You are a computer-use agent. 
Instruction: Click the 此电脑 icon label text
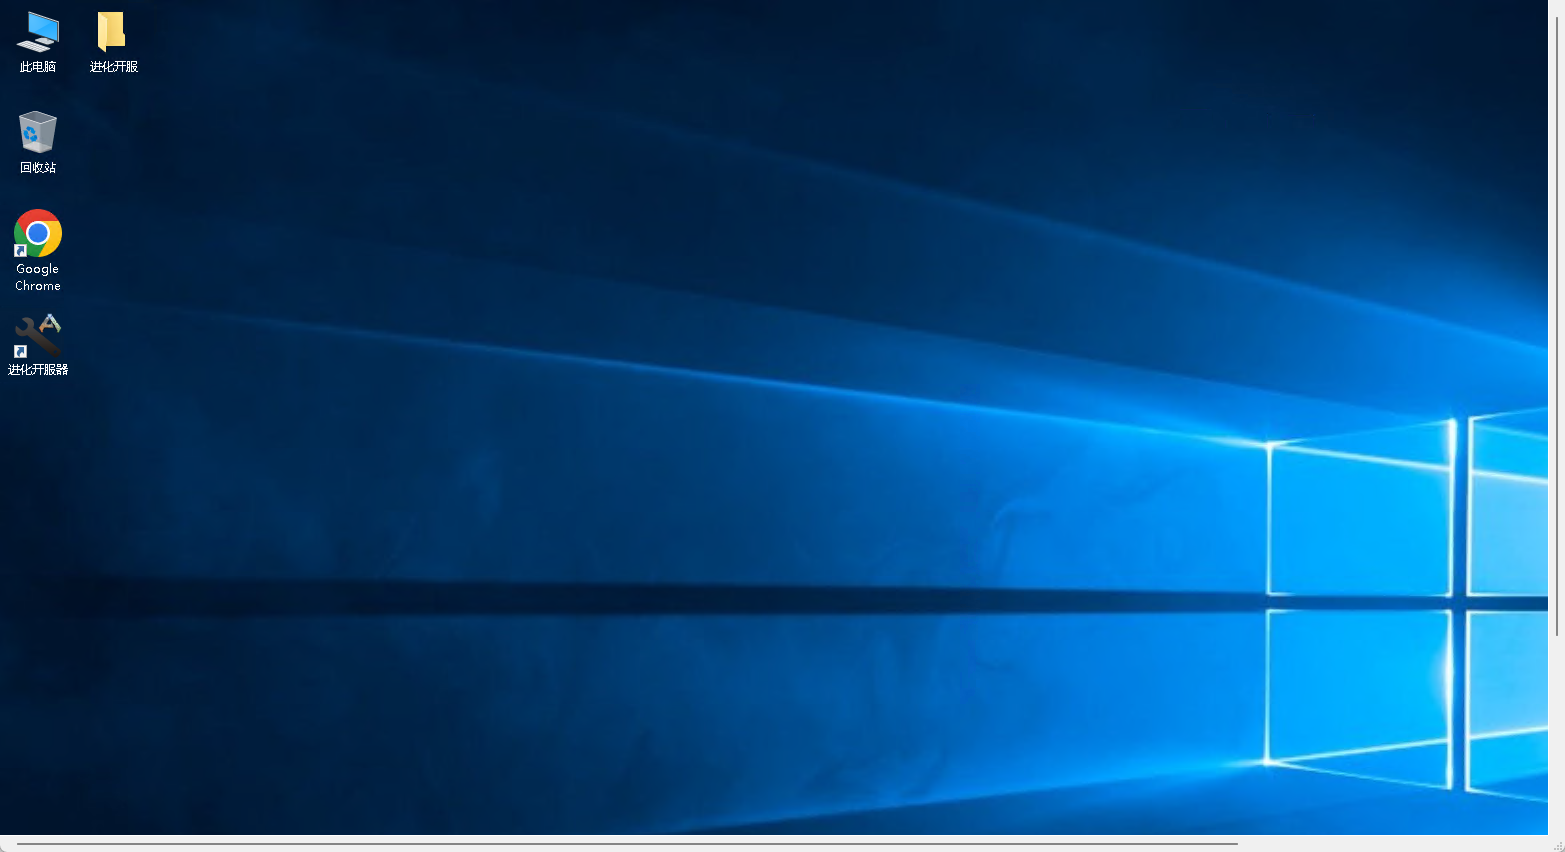tap(38, 67)
